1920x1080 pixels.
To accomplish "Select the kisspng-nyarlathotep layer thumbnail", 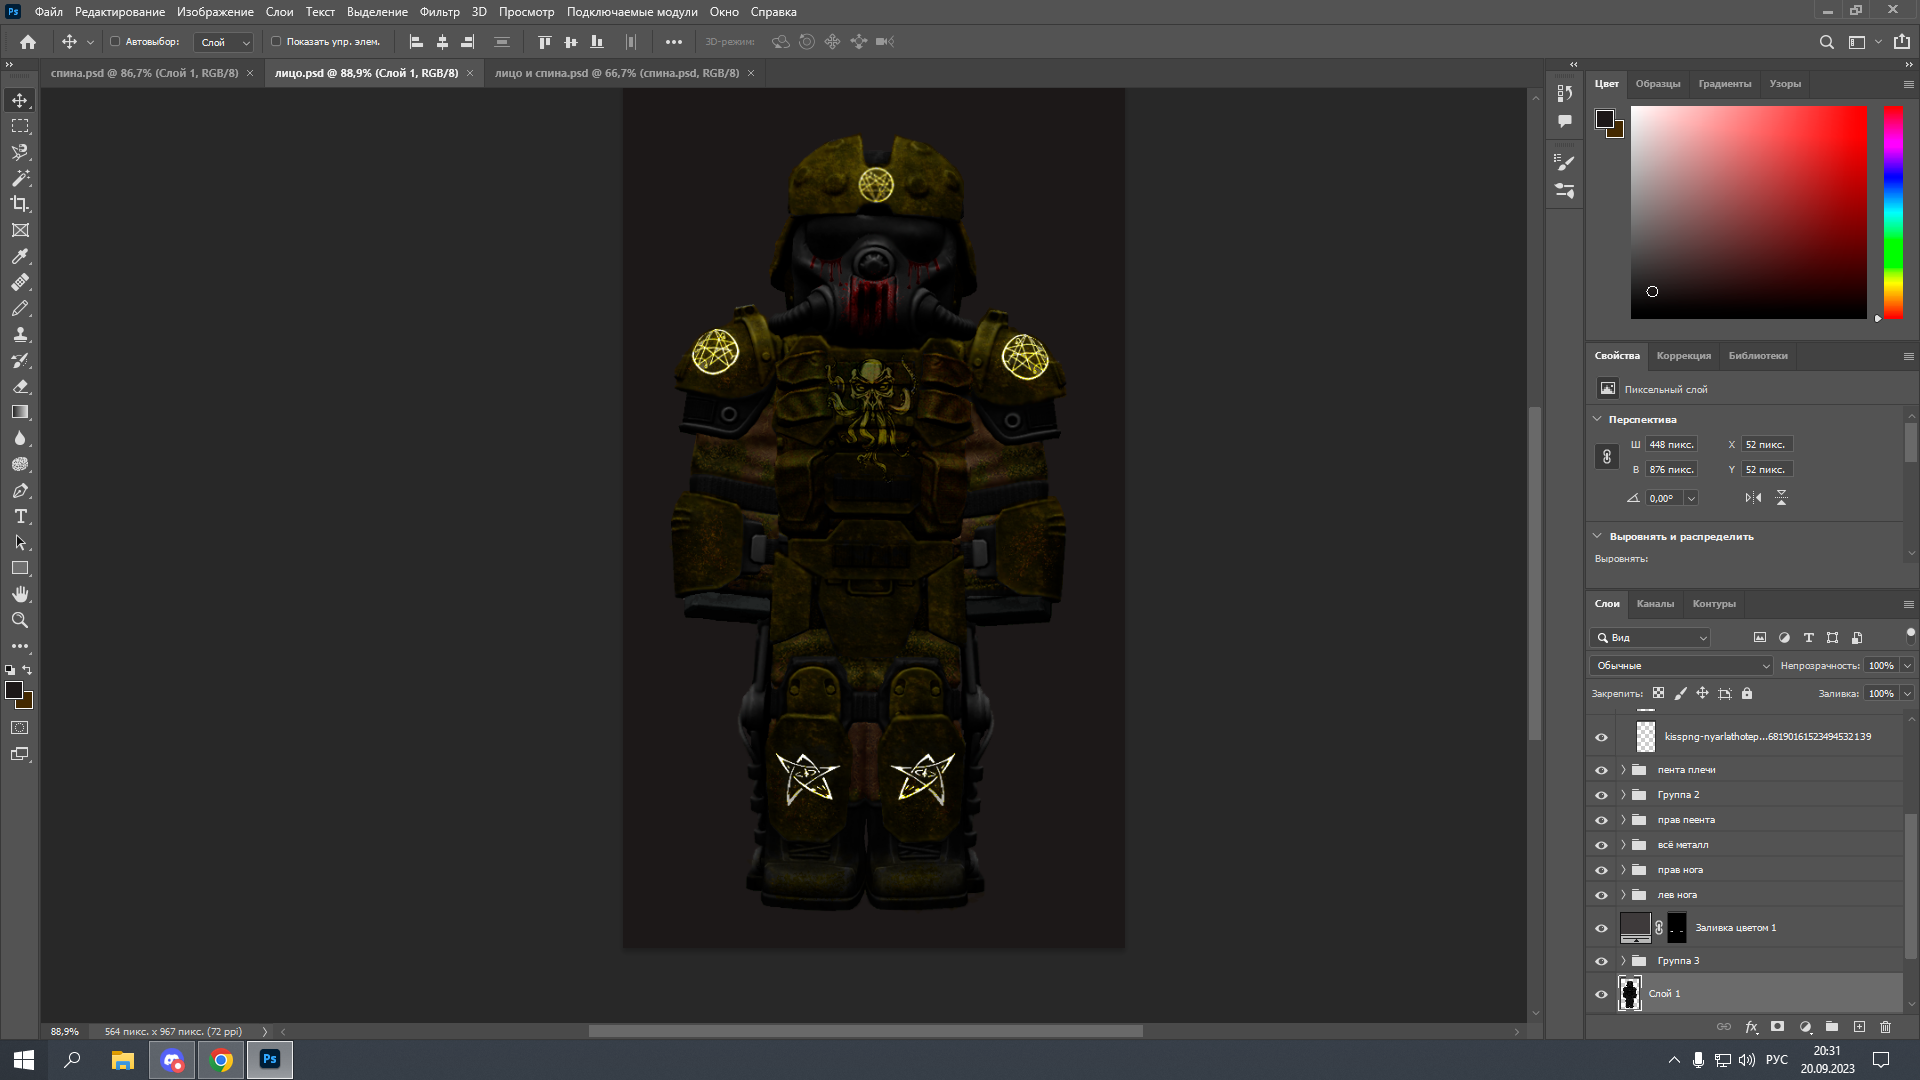I will [x=1645, y=737].
